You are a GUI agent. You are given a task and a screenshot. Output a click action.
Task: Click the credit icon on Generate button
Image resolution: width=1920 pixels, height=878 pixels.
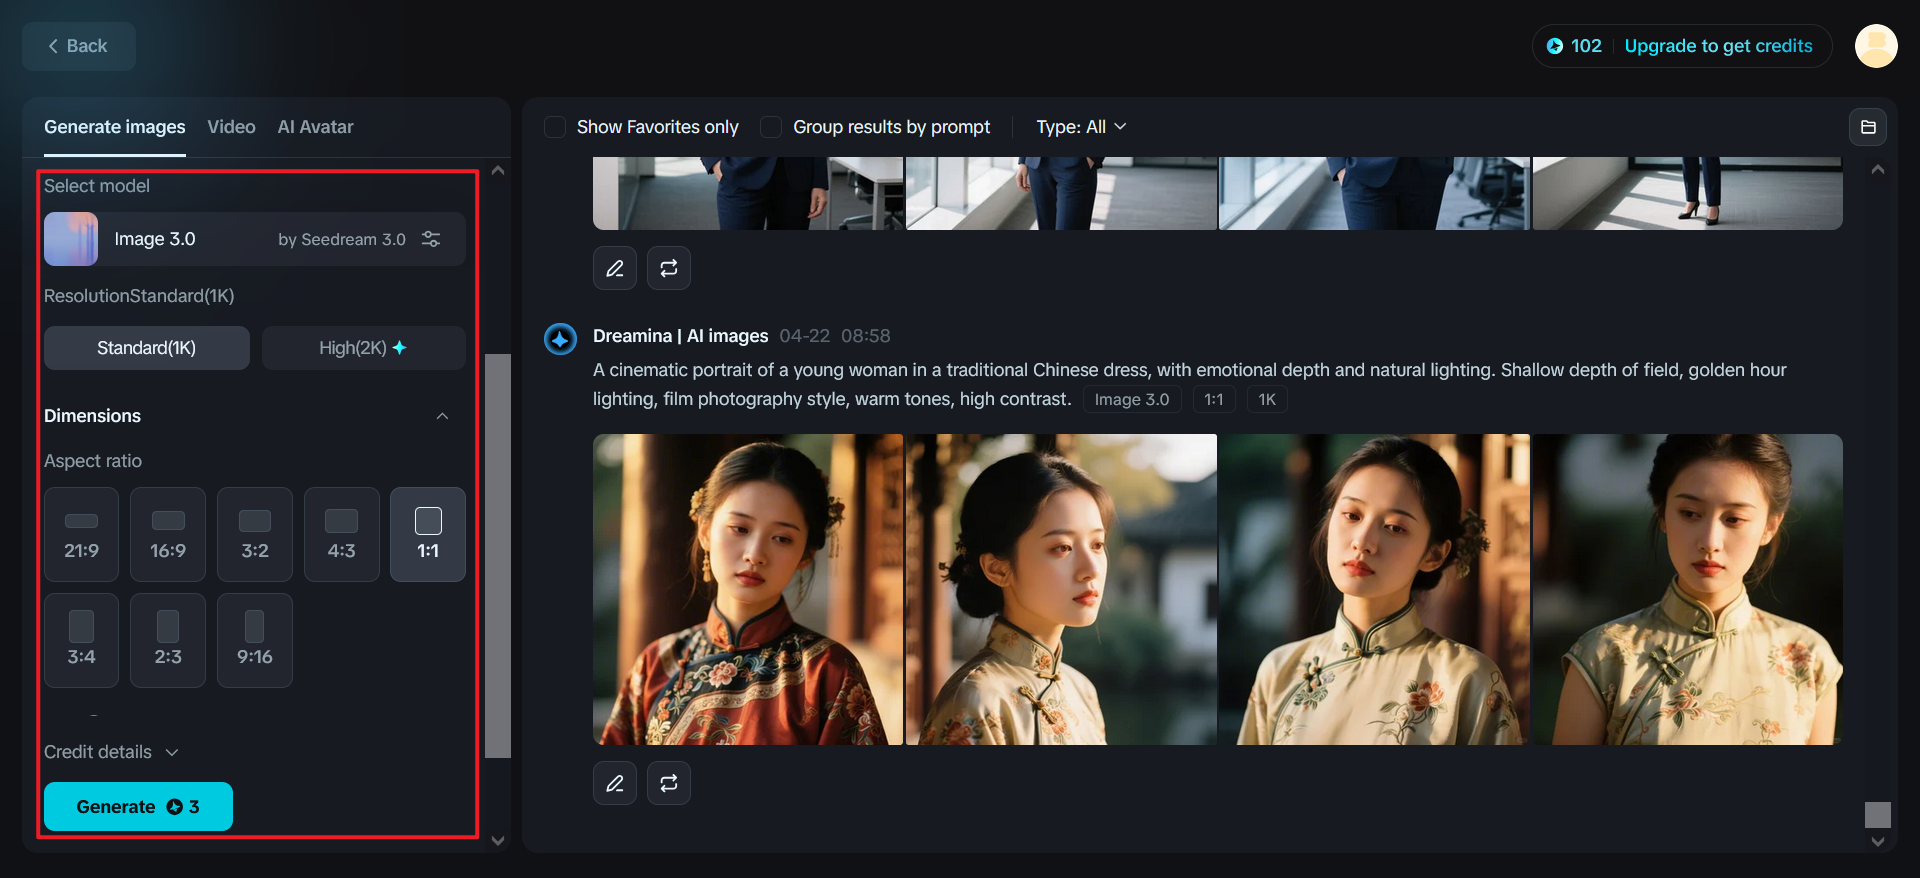click(174, 807)
